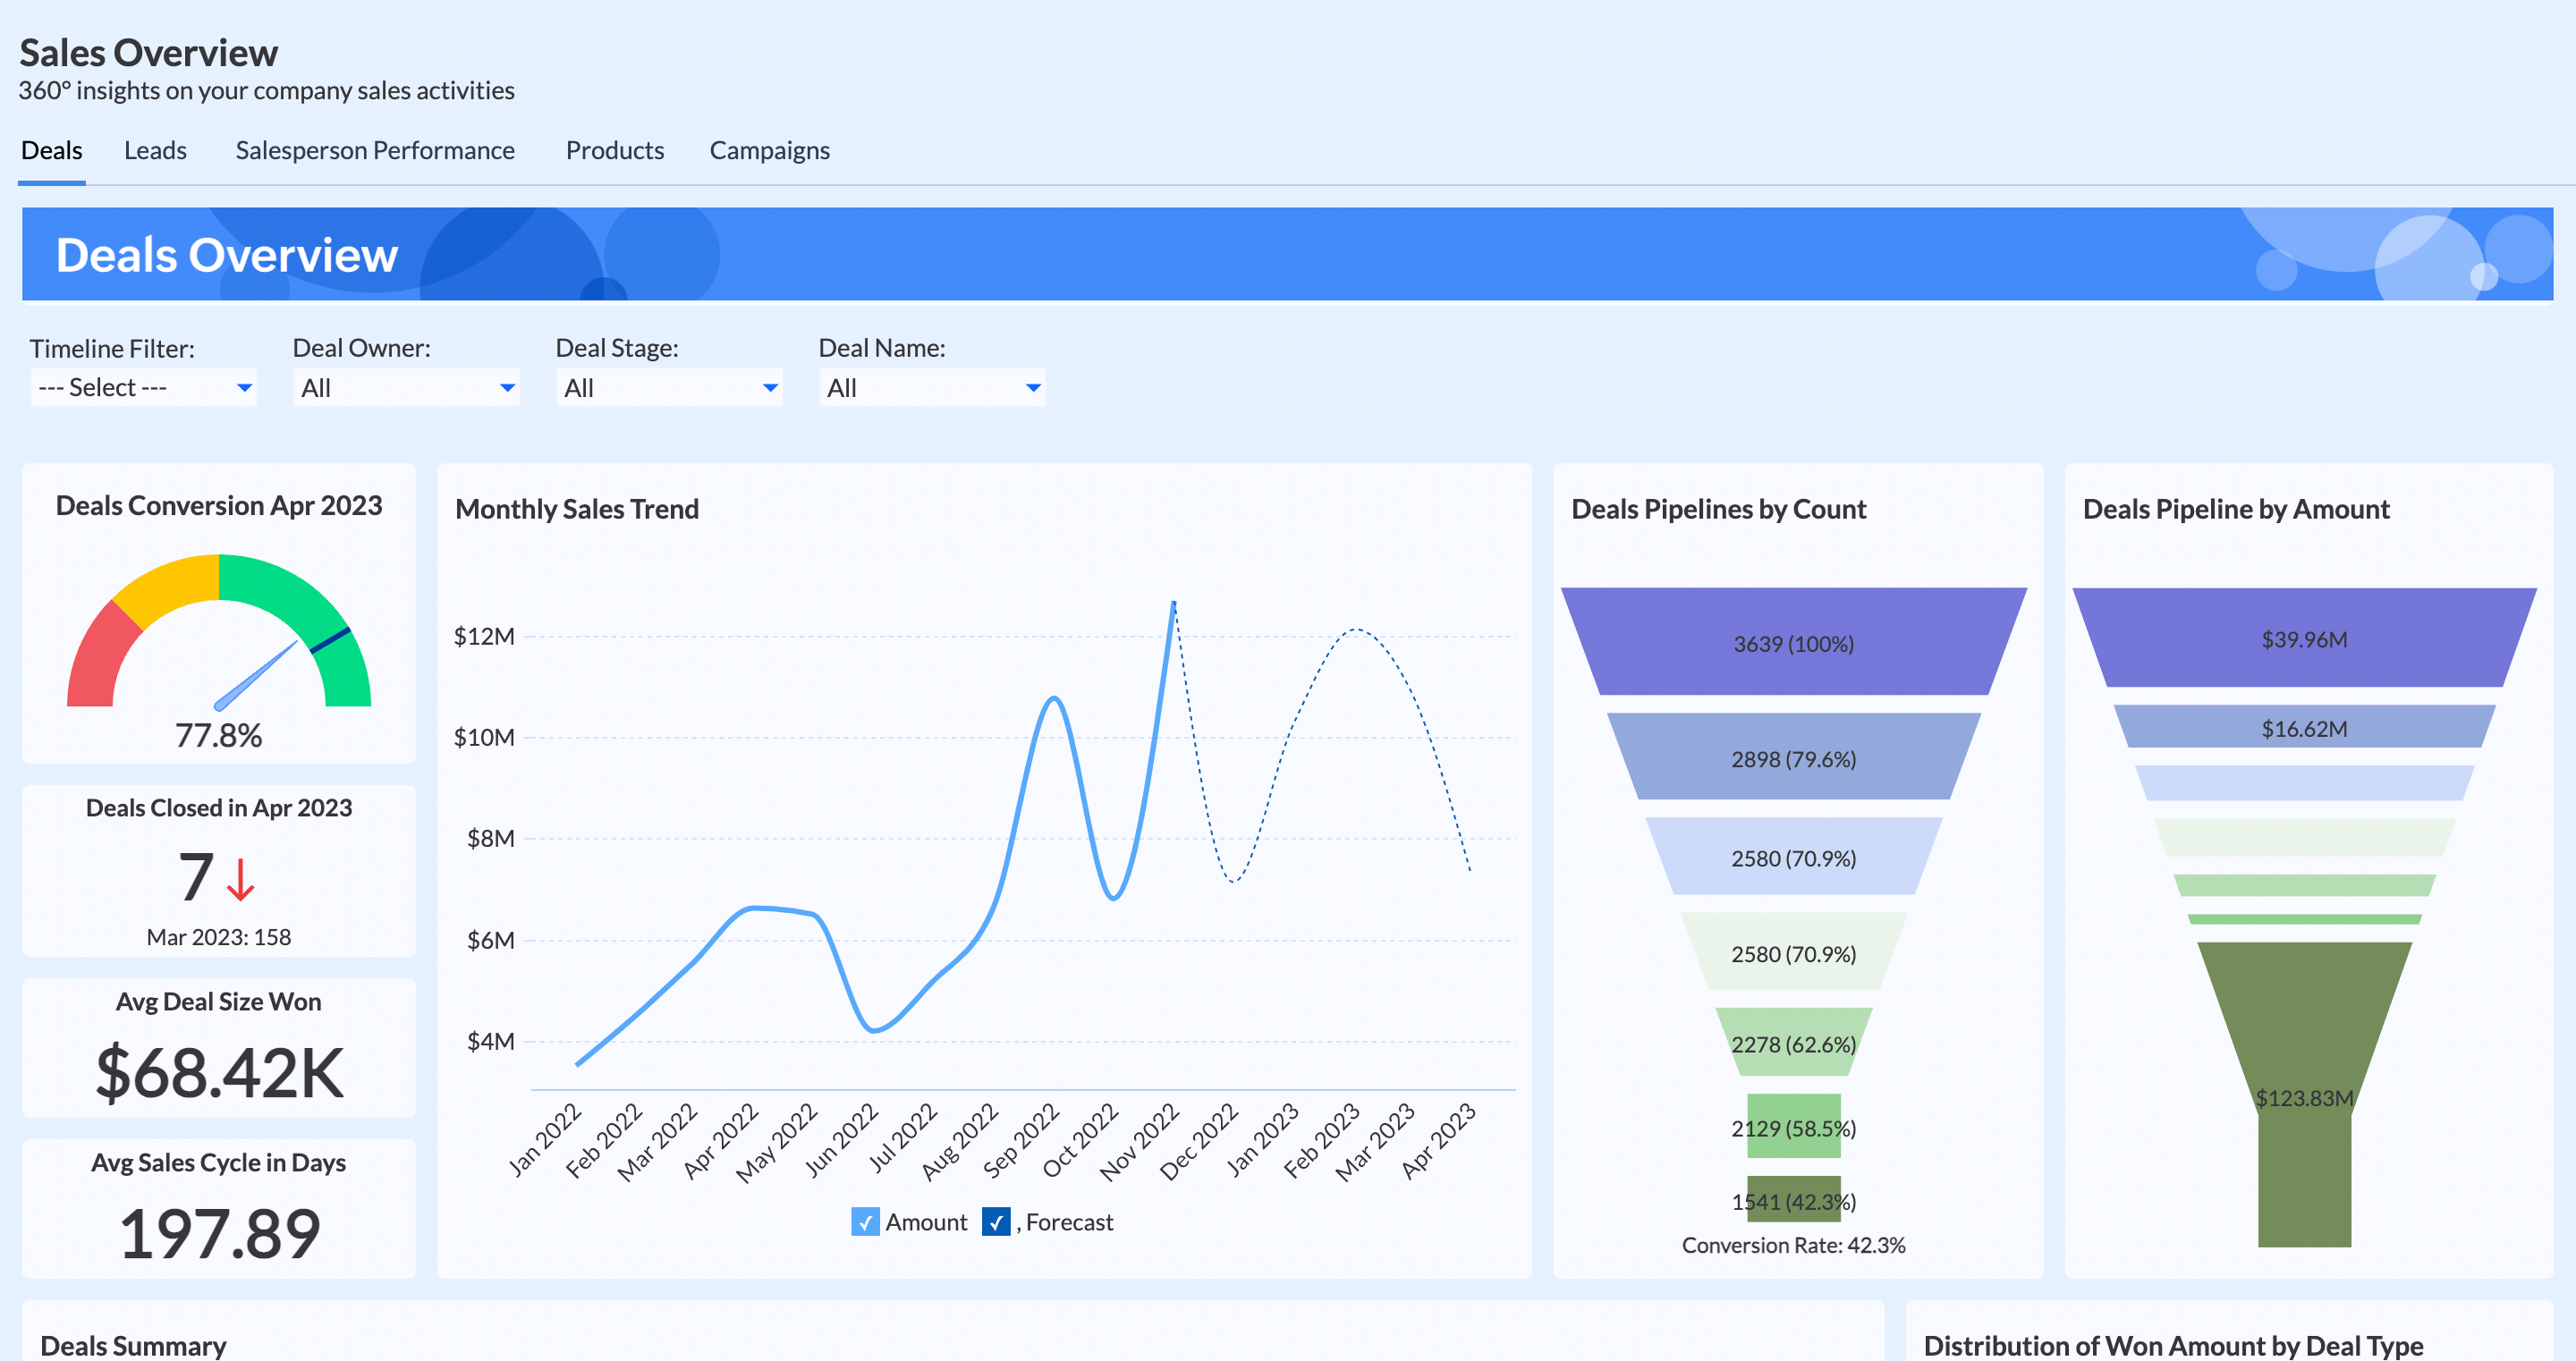This screenshot has height=1361, width=2576.
Task: Switch to the Products tab
Action: pyautogui.click(x=615, y=150)
